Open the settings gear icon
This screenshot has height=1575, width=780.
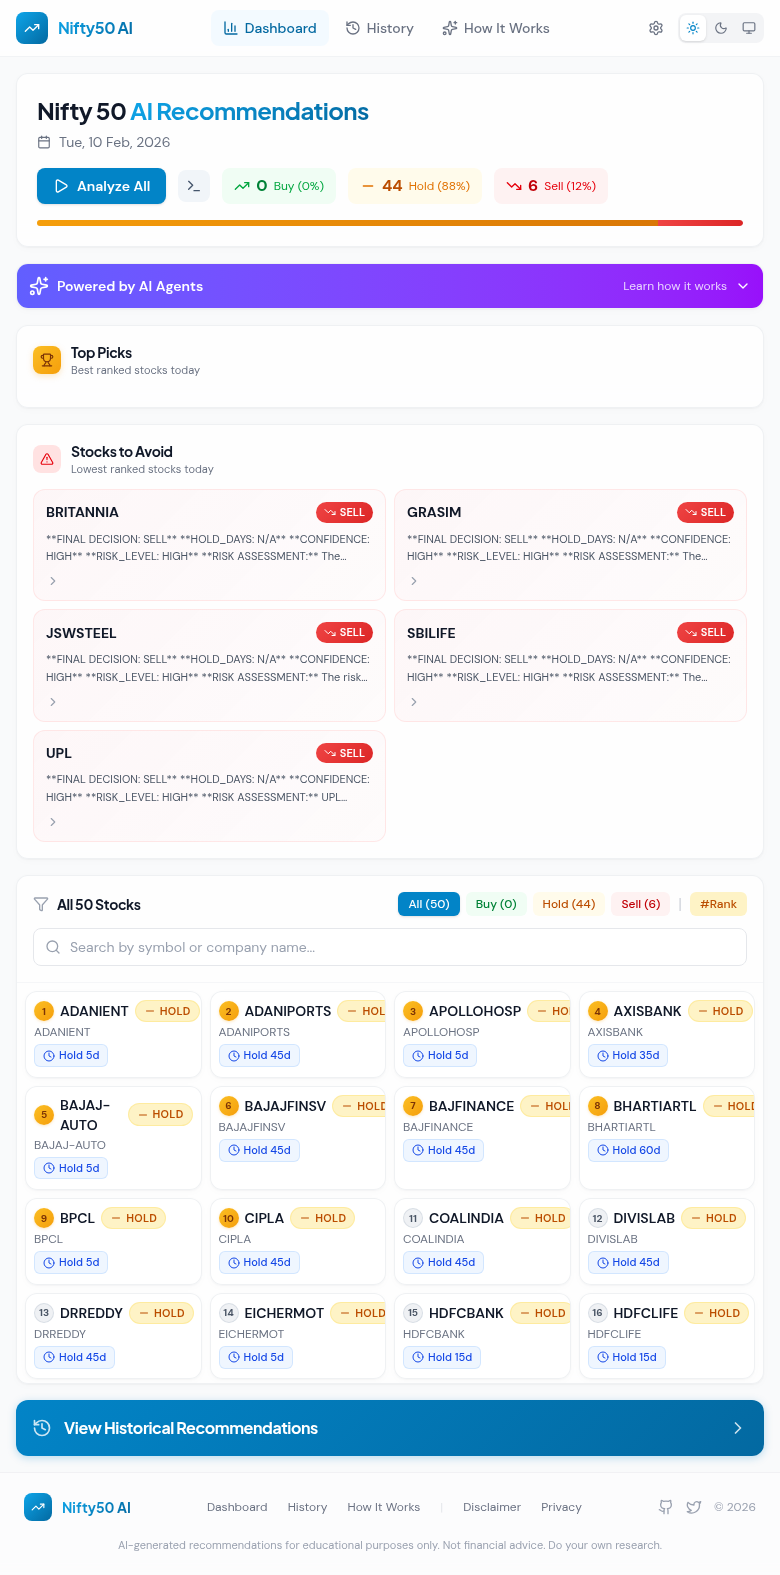[656, 28]
